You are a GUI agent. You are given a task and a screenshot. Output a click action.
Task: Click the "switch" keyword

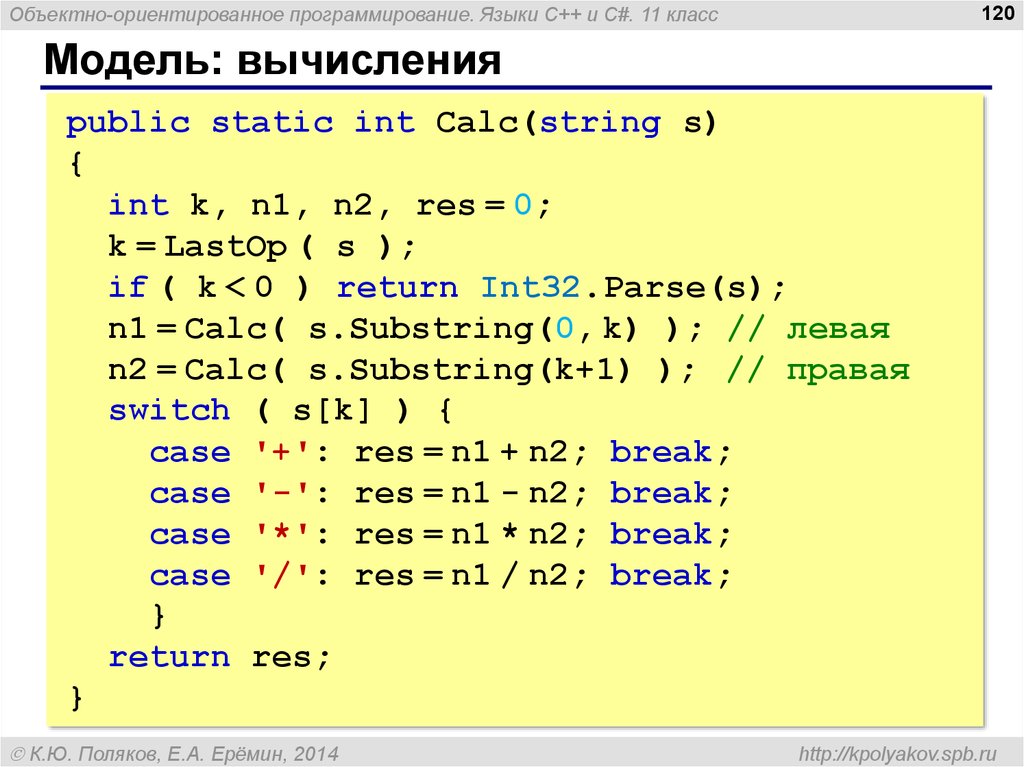(169, 411)
